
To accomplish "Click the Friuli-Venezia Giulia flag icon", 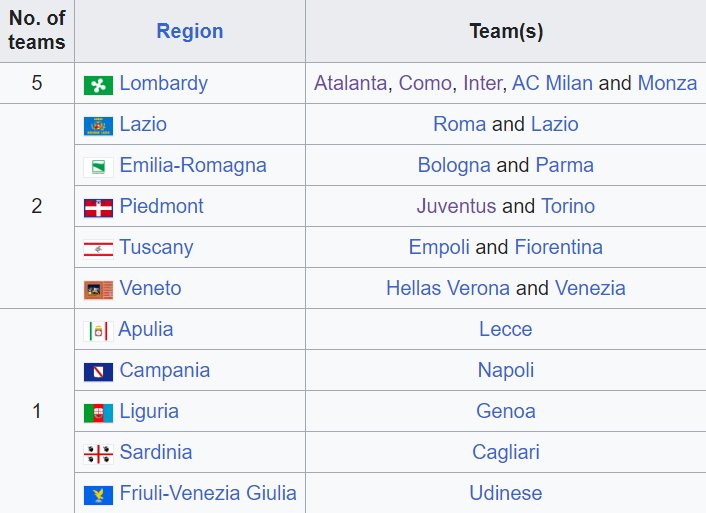I will click(x=98, y=495).
